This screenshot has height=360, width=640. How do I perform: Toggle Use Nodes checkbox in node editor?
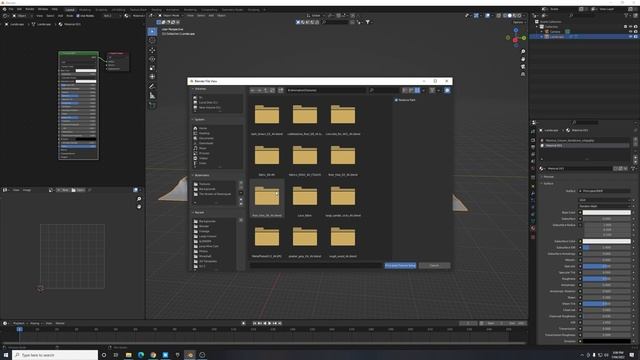pos(78,16)
